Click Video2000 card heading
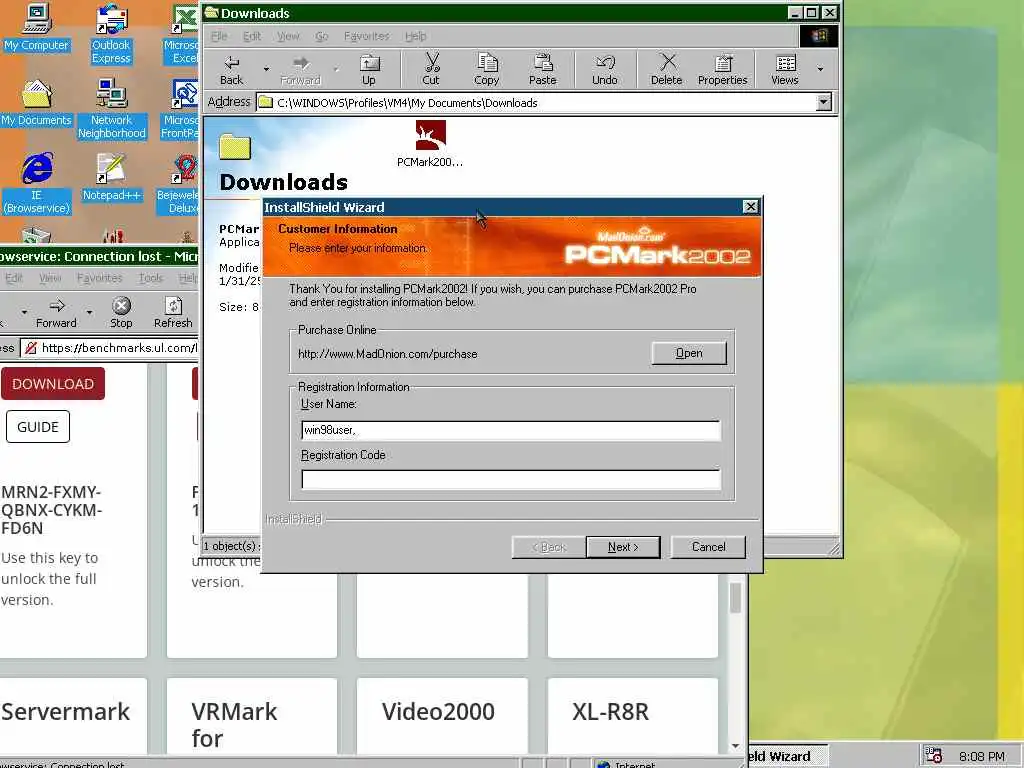1024x768 pixels. [438, 711]
